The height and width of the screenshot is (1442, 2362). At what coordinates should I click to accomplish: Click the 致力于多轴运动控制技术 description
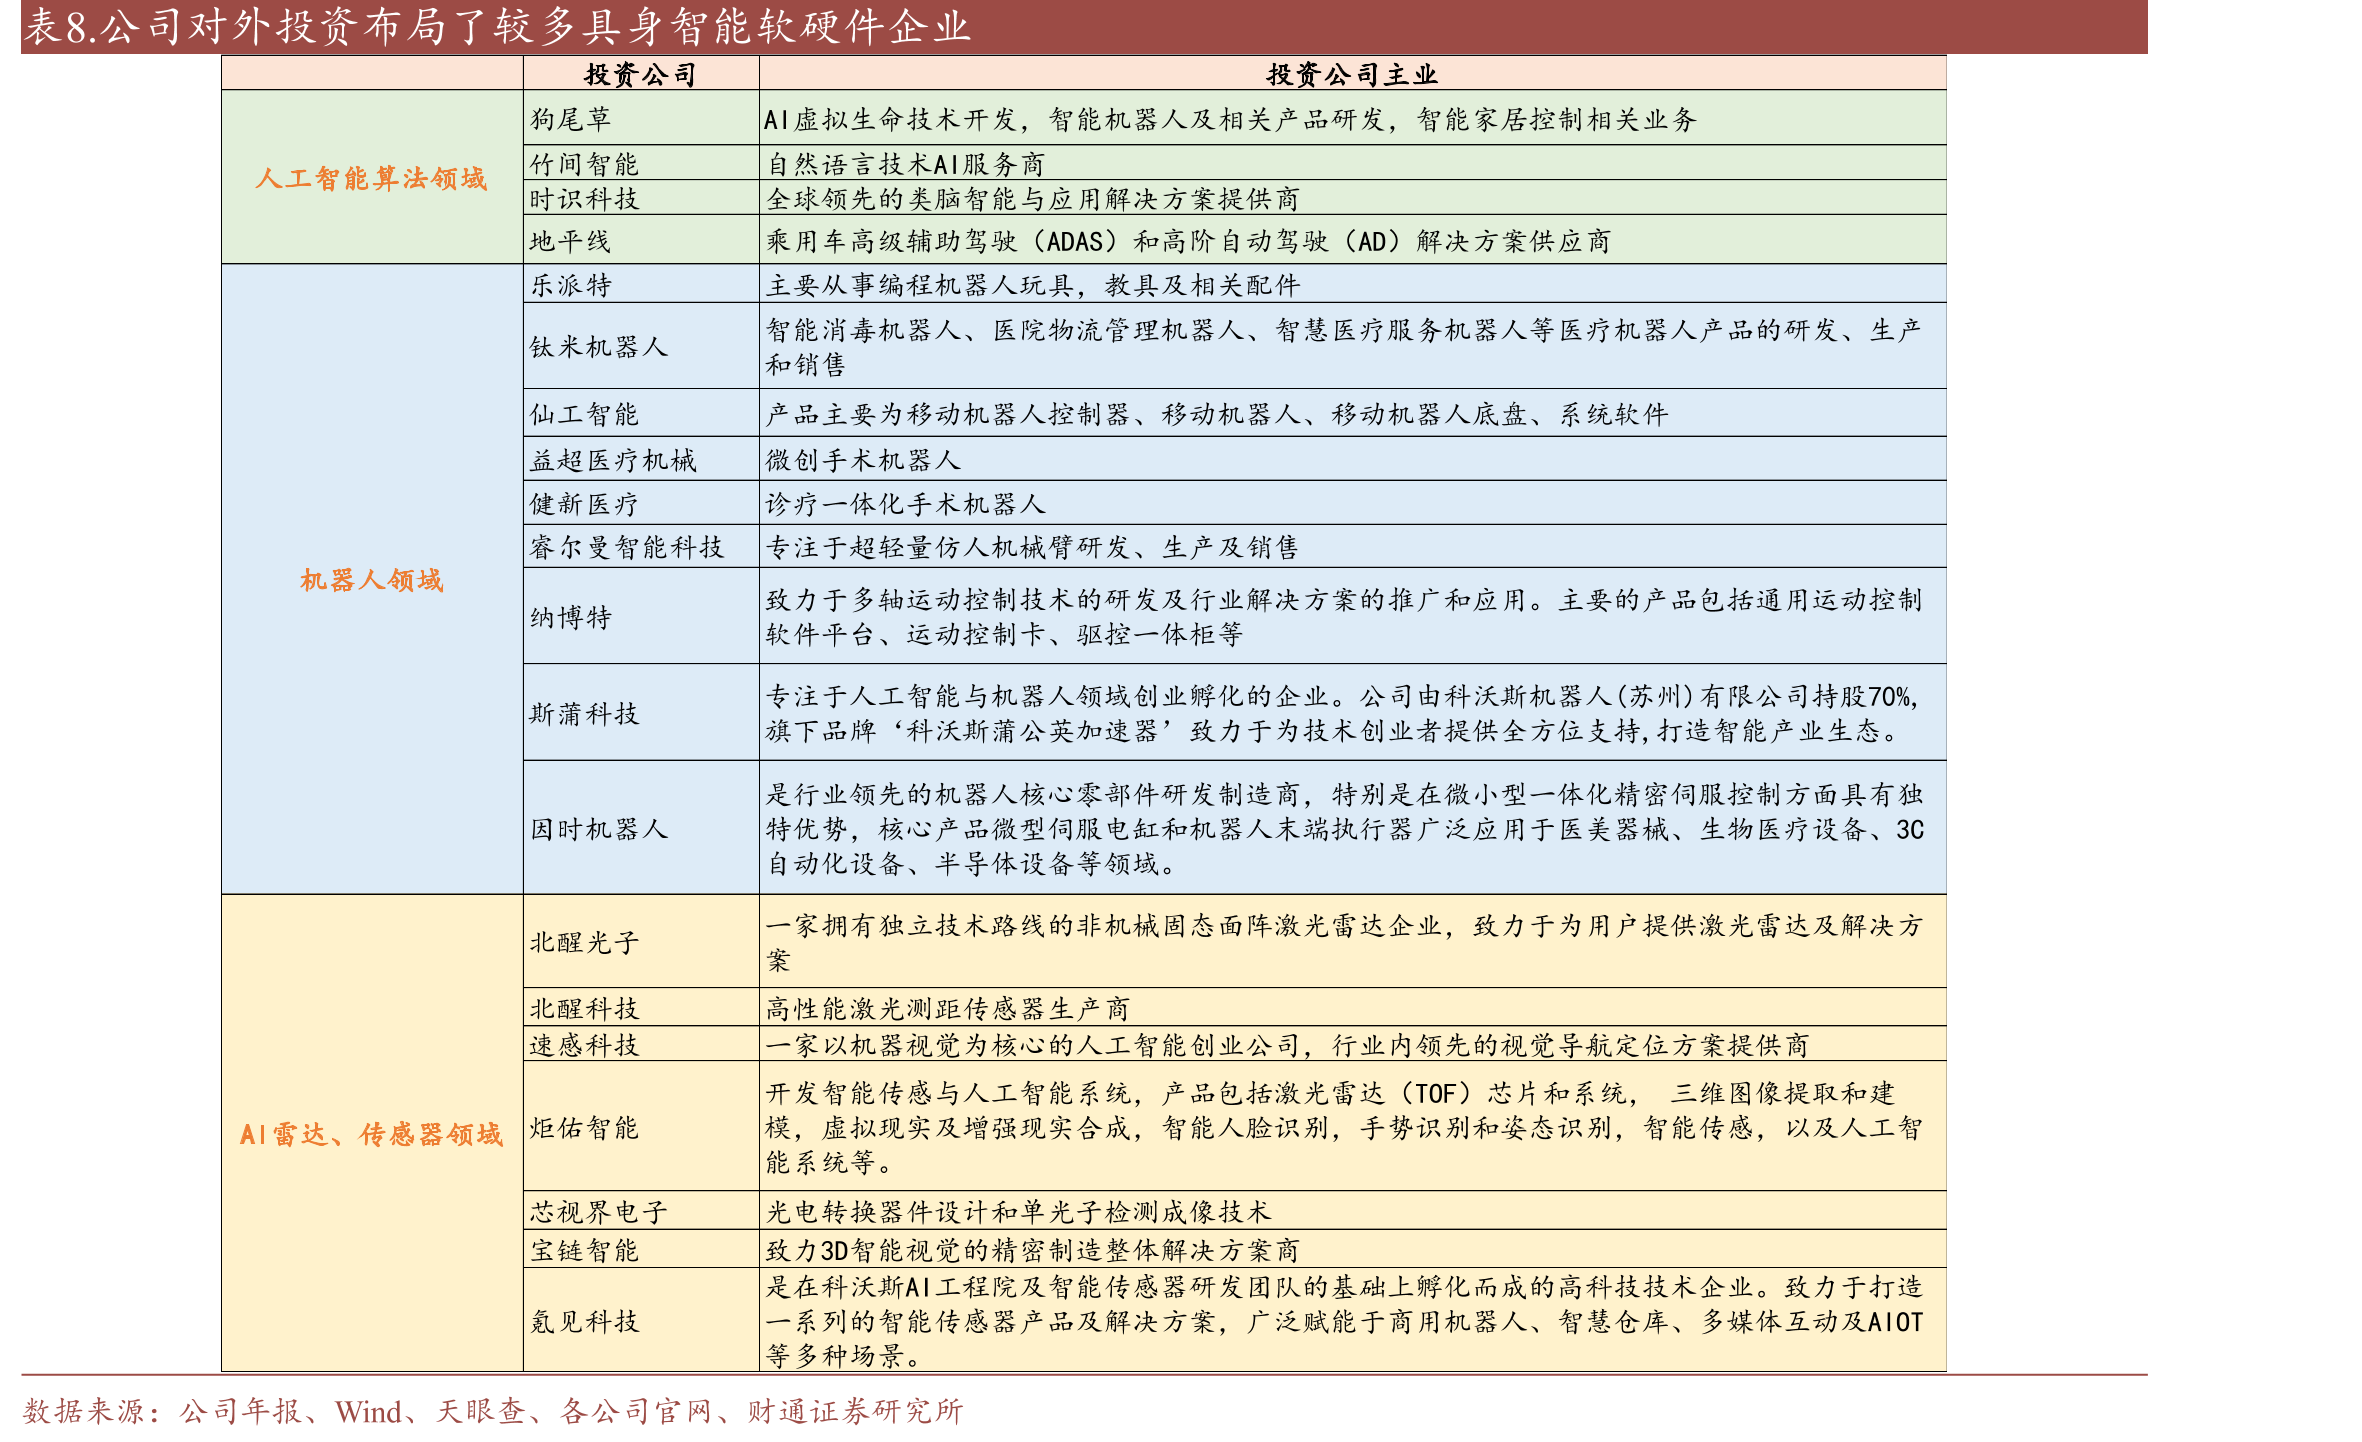(1352, 616)
